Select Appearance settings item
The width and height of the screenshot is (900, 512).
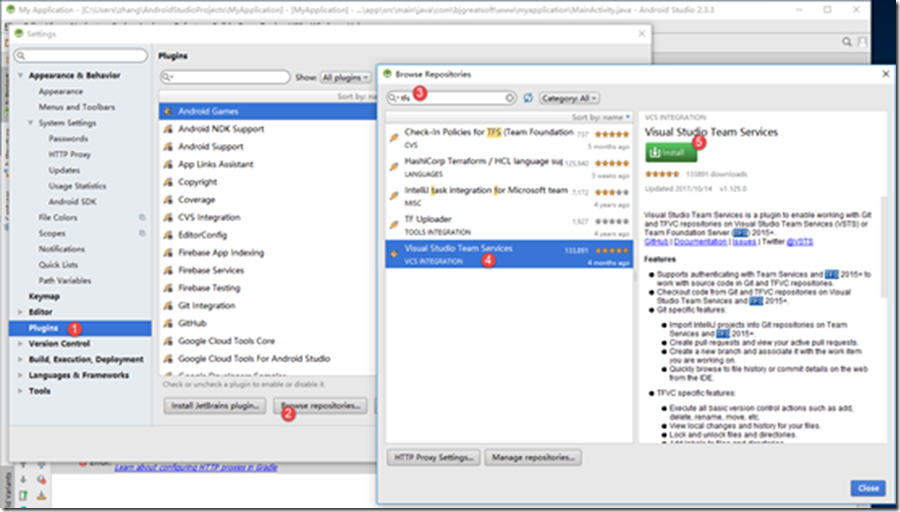tap(61, 91)
